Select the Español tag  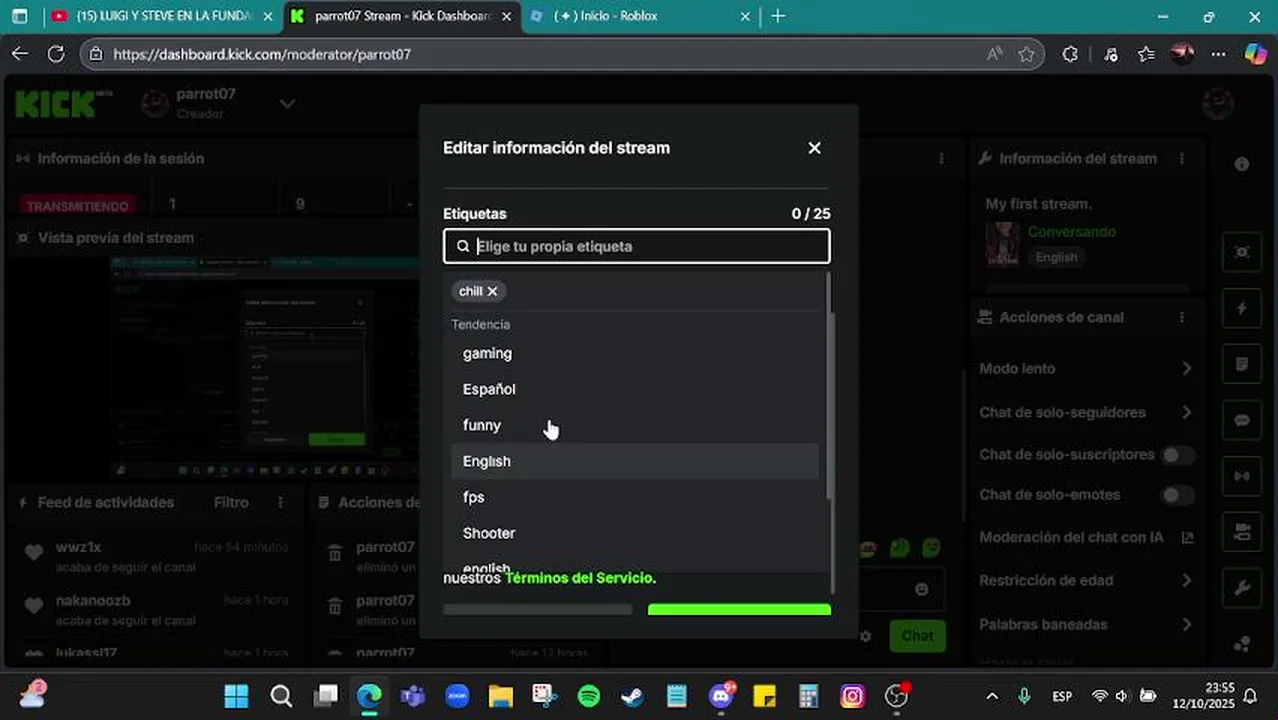pos(634,389)
